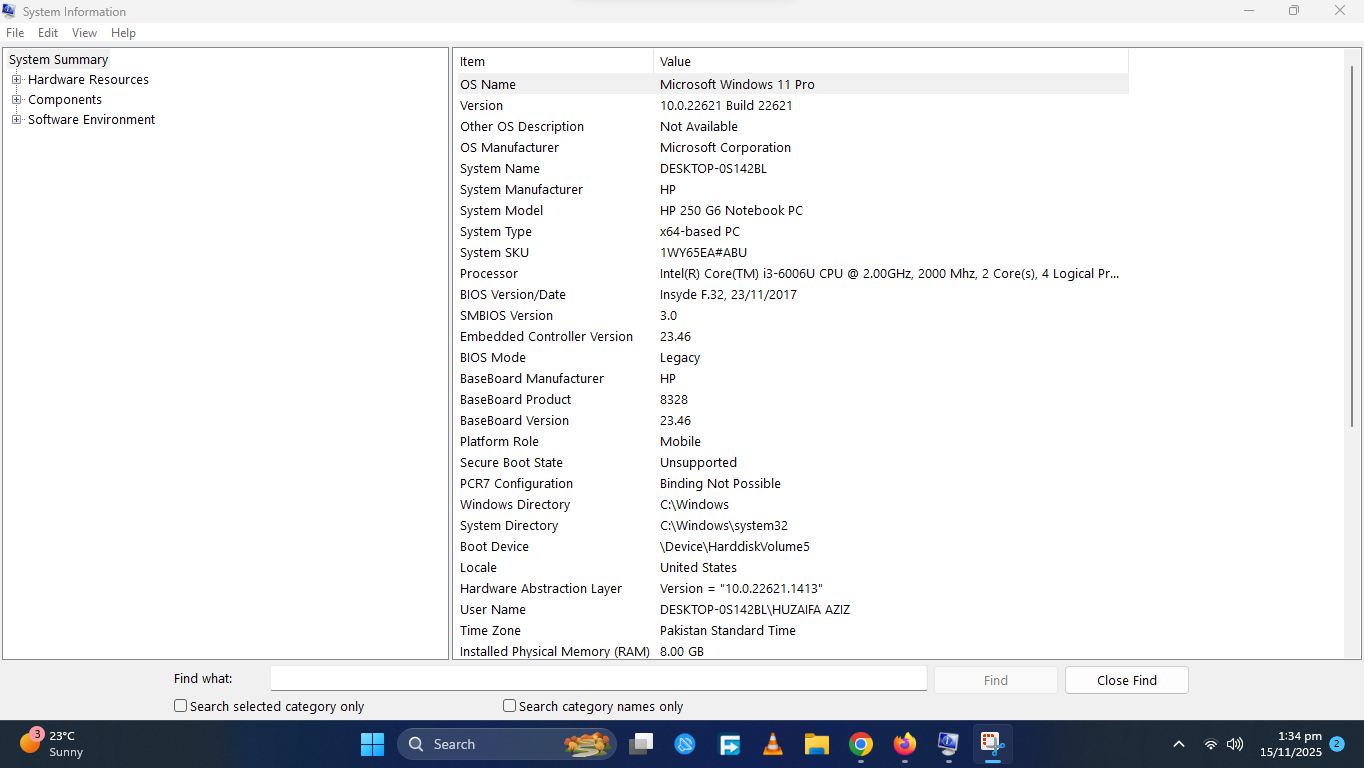Expand the Software Environment tree node

(x=17, y=120)
